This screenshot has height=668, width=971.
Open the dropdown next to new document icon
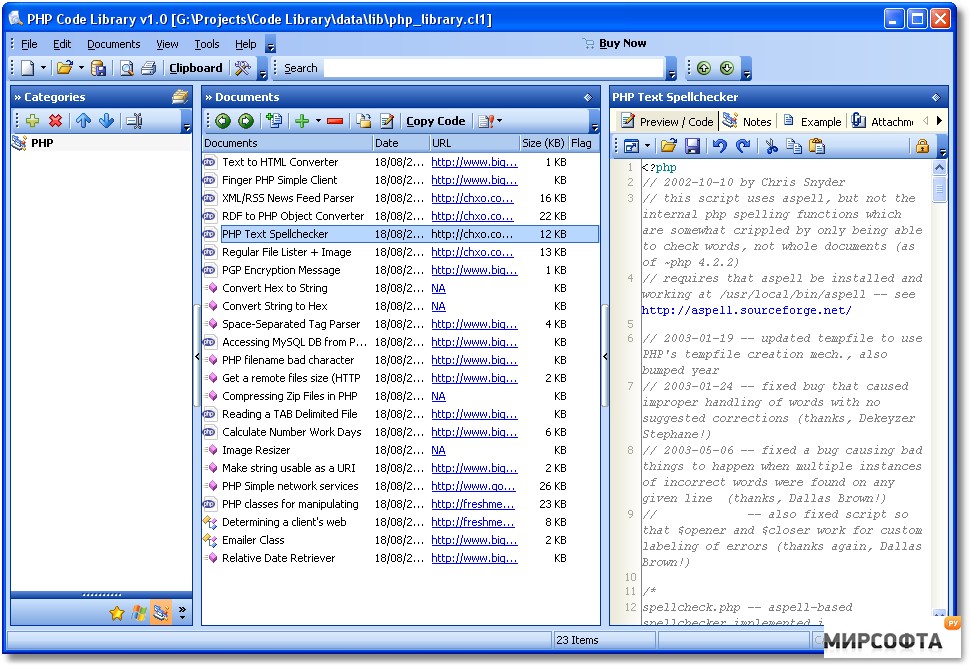pyautogui.click(x=43, y=67)
